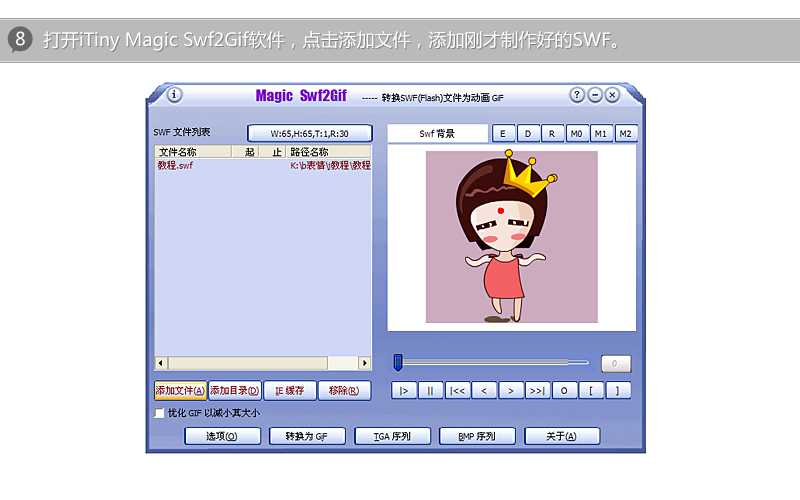The width and height of the screenshot is (800, 500).
Task: Click 添加文件(A) to add a file
Action: [x=180, y=391]
